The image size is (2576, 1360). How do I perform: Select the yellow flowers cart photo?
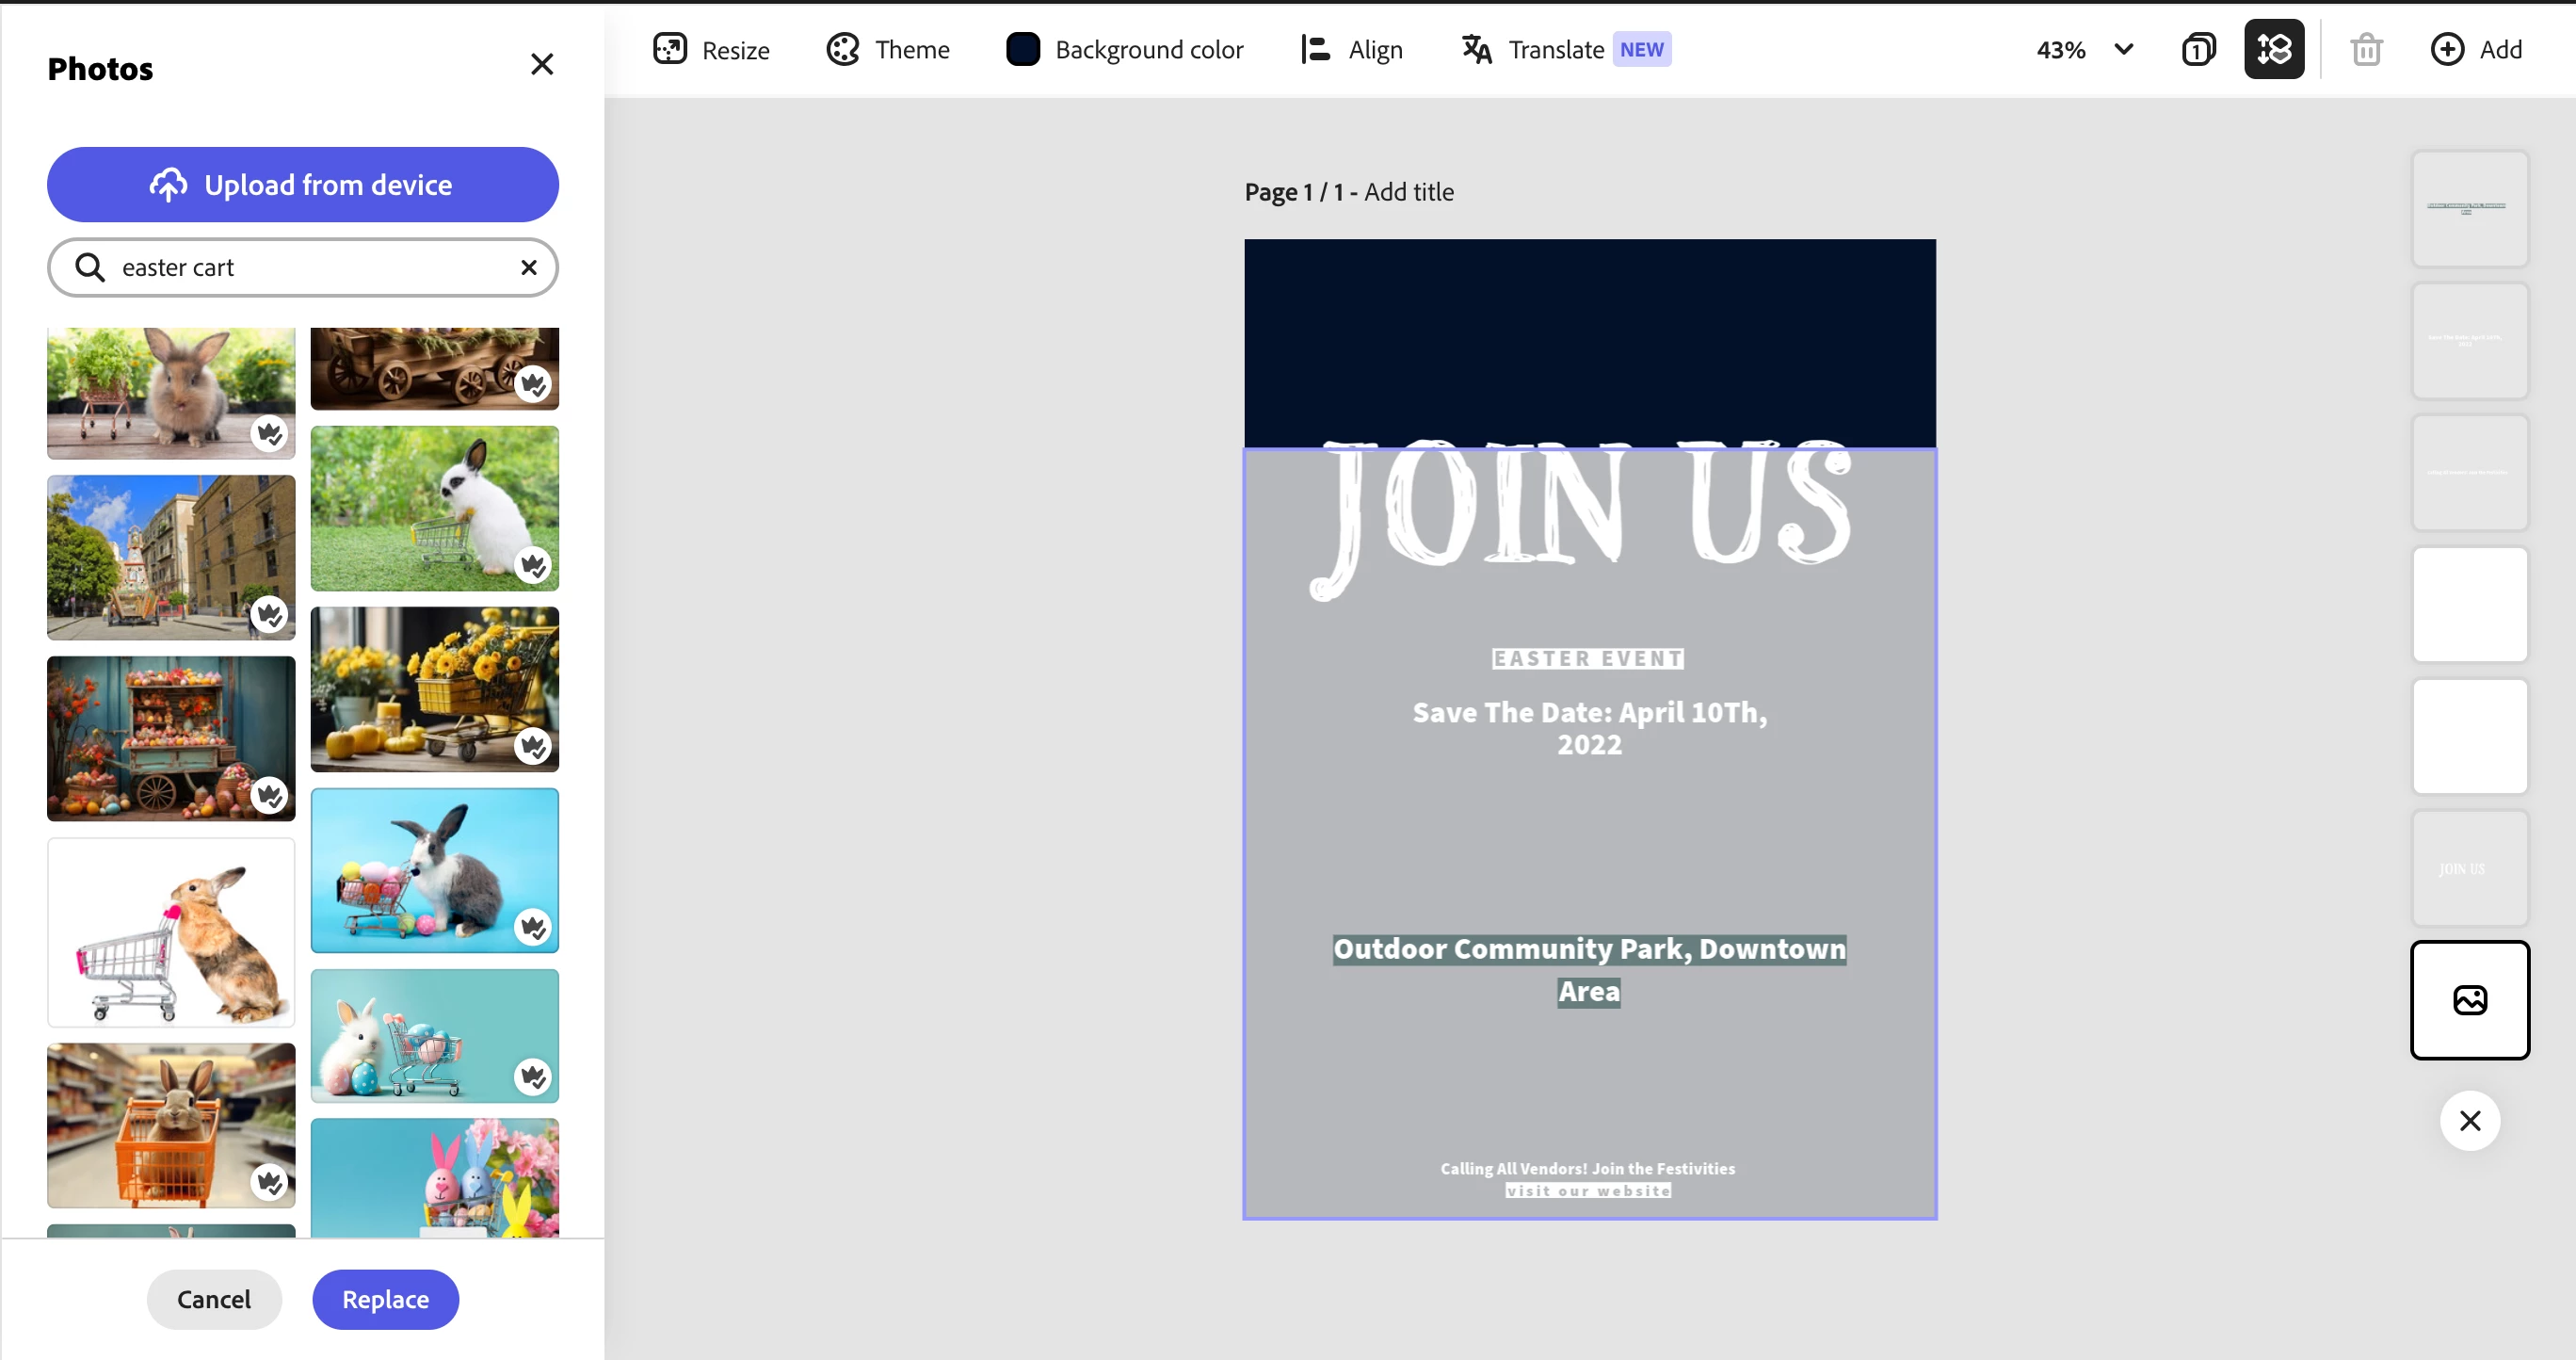click(x=434, y=689)
